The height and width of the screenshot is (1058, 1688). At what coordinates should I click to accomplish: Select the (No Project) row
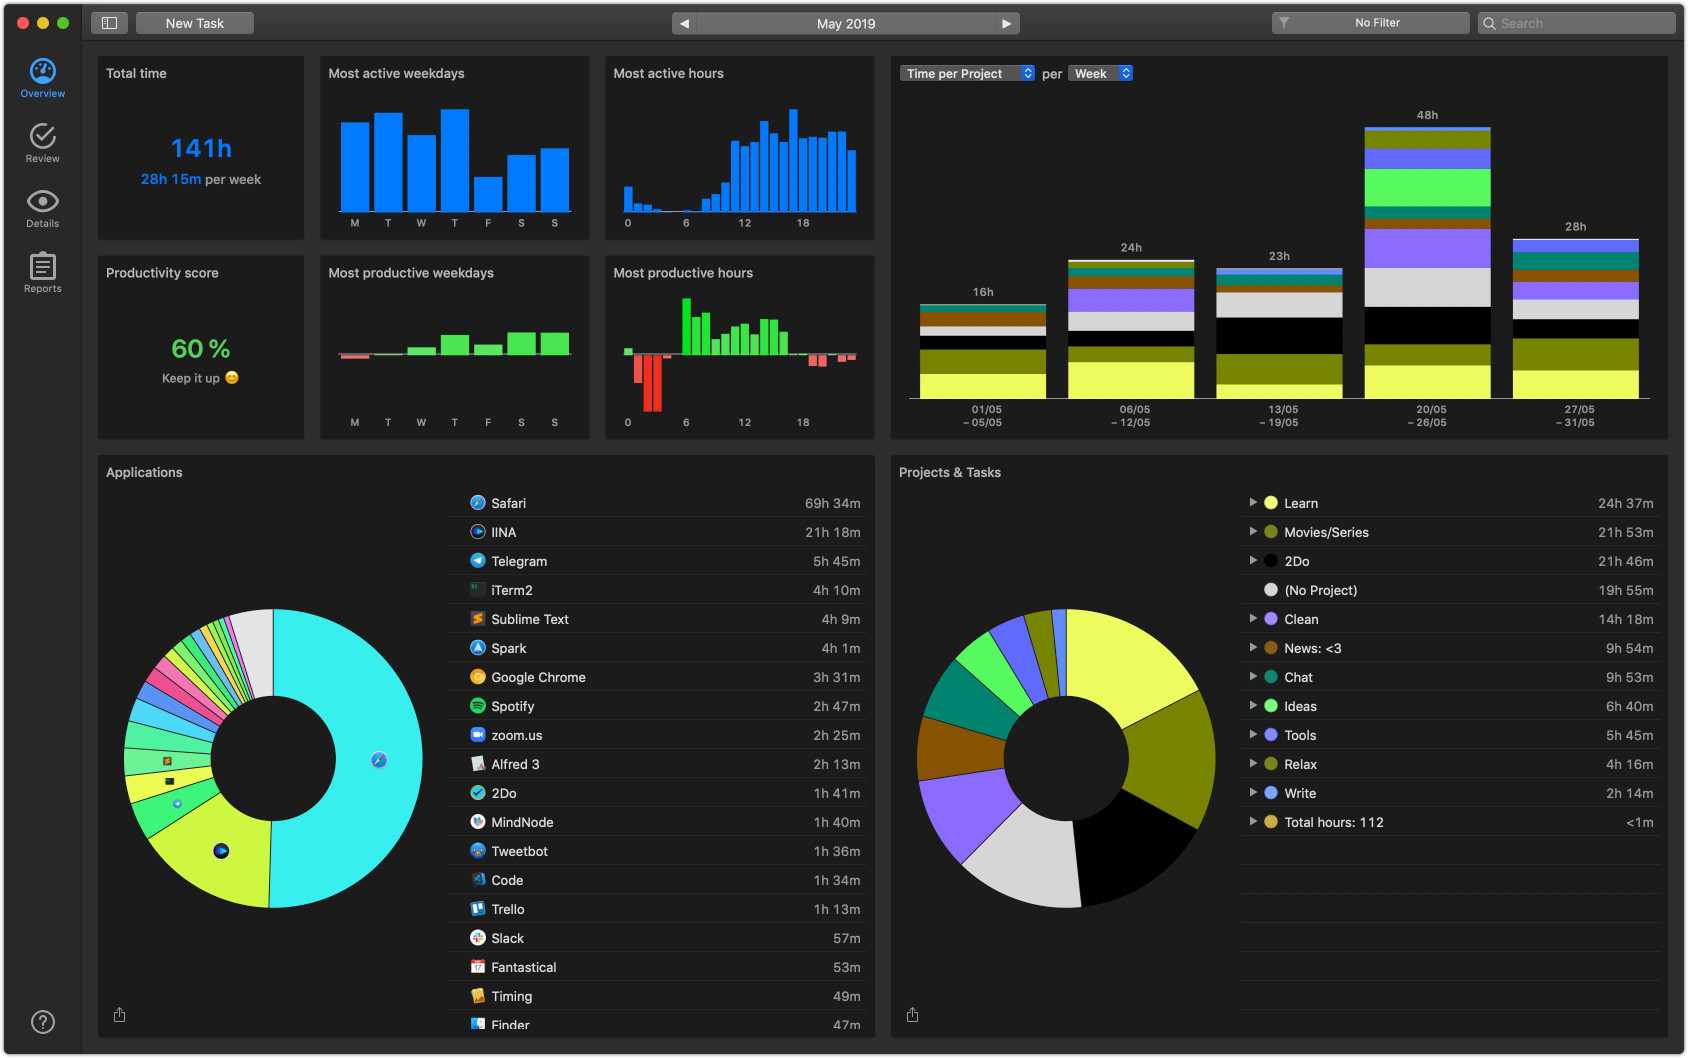1450,590
